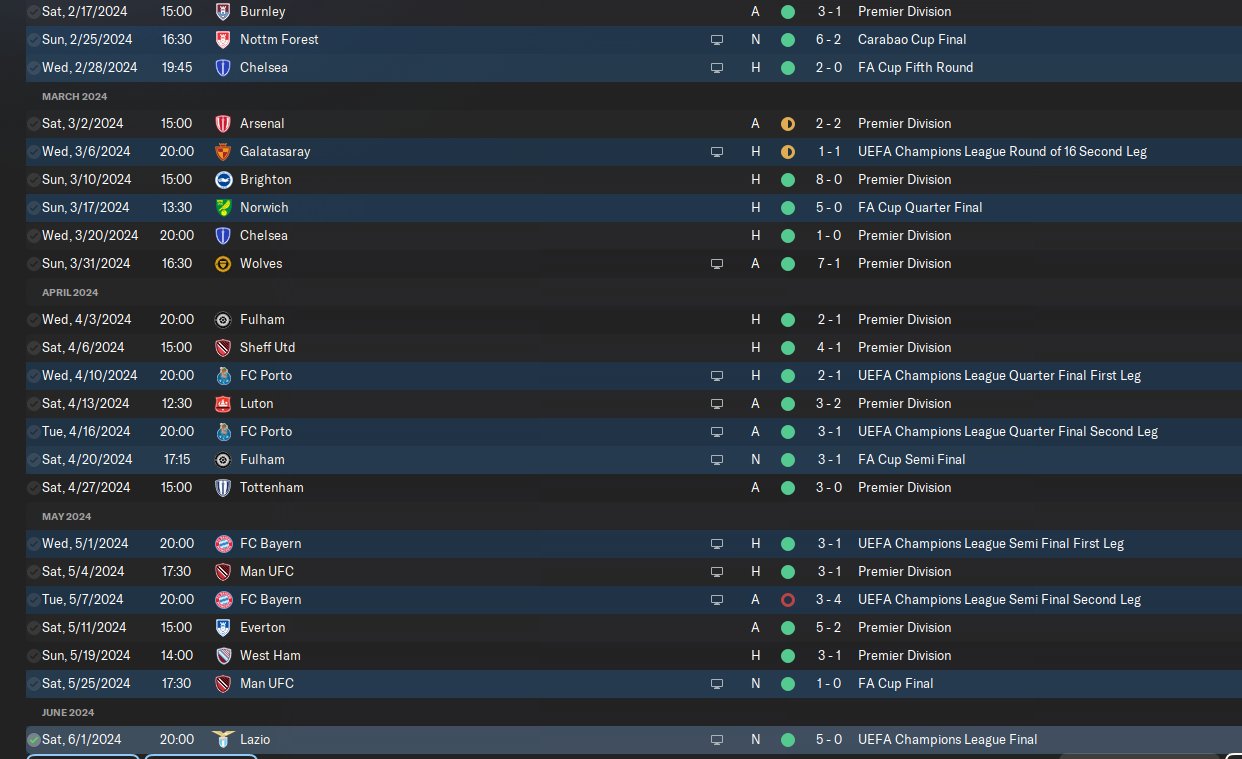Click the draw indicator on Arsenal match
The width and height of the screenshot is (1242, 759).
tap(788, 124)
